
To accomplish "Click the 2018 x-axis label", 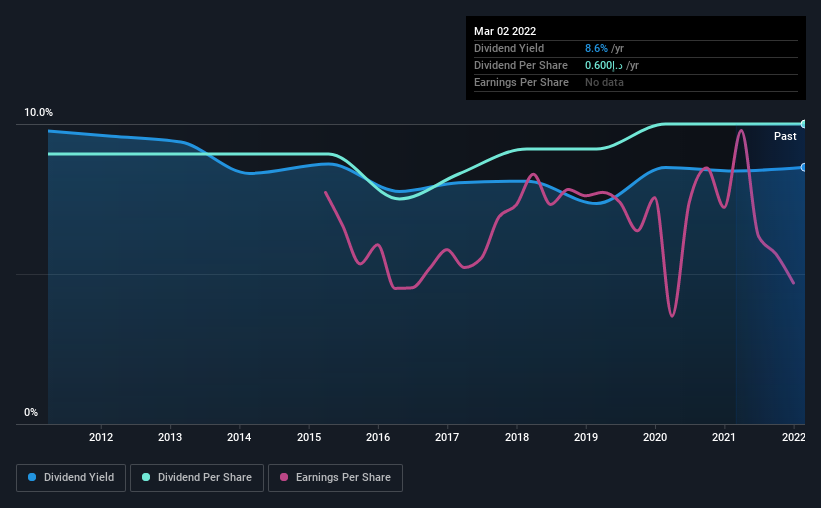I will 517,437.
